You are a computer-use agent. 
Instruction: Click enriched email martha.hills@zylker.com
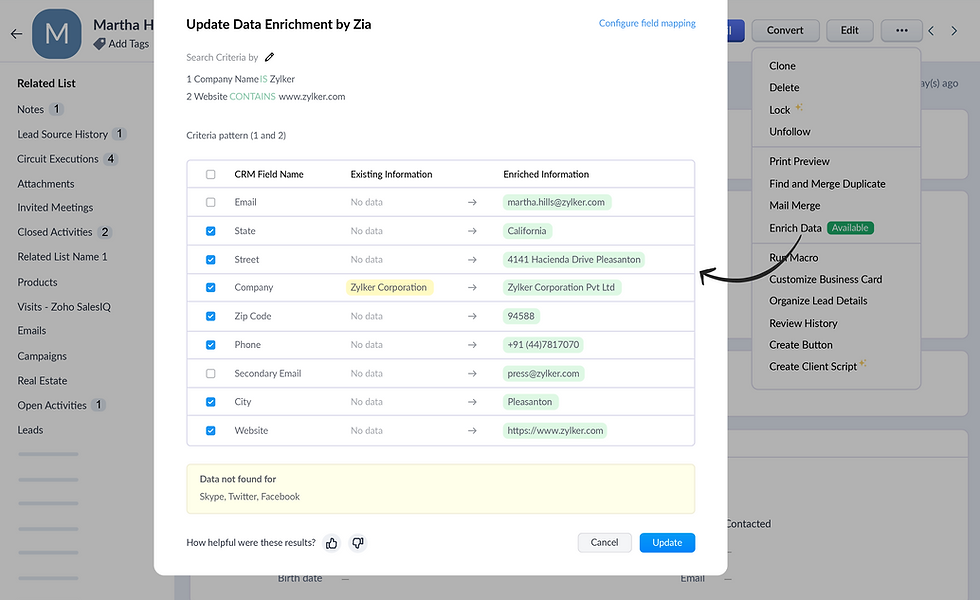(x=556, y=202)
